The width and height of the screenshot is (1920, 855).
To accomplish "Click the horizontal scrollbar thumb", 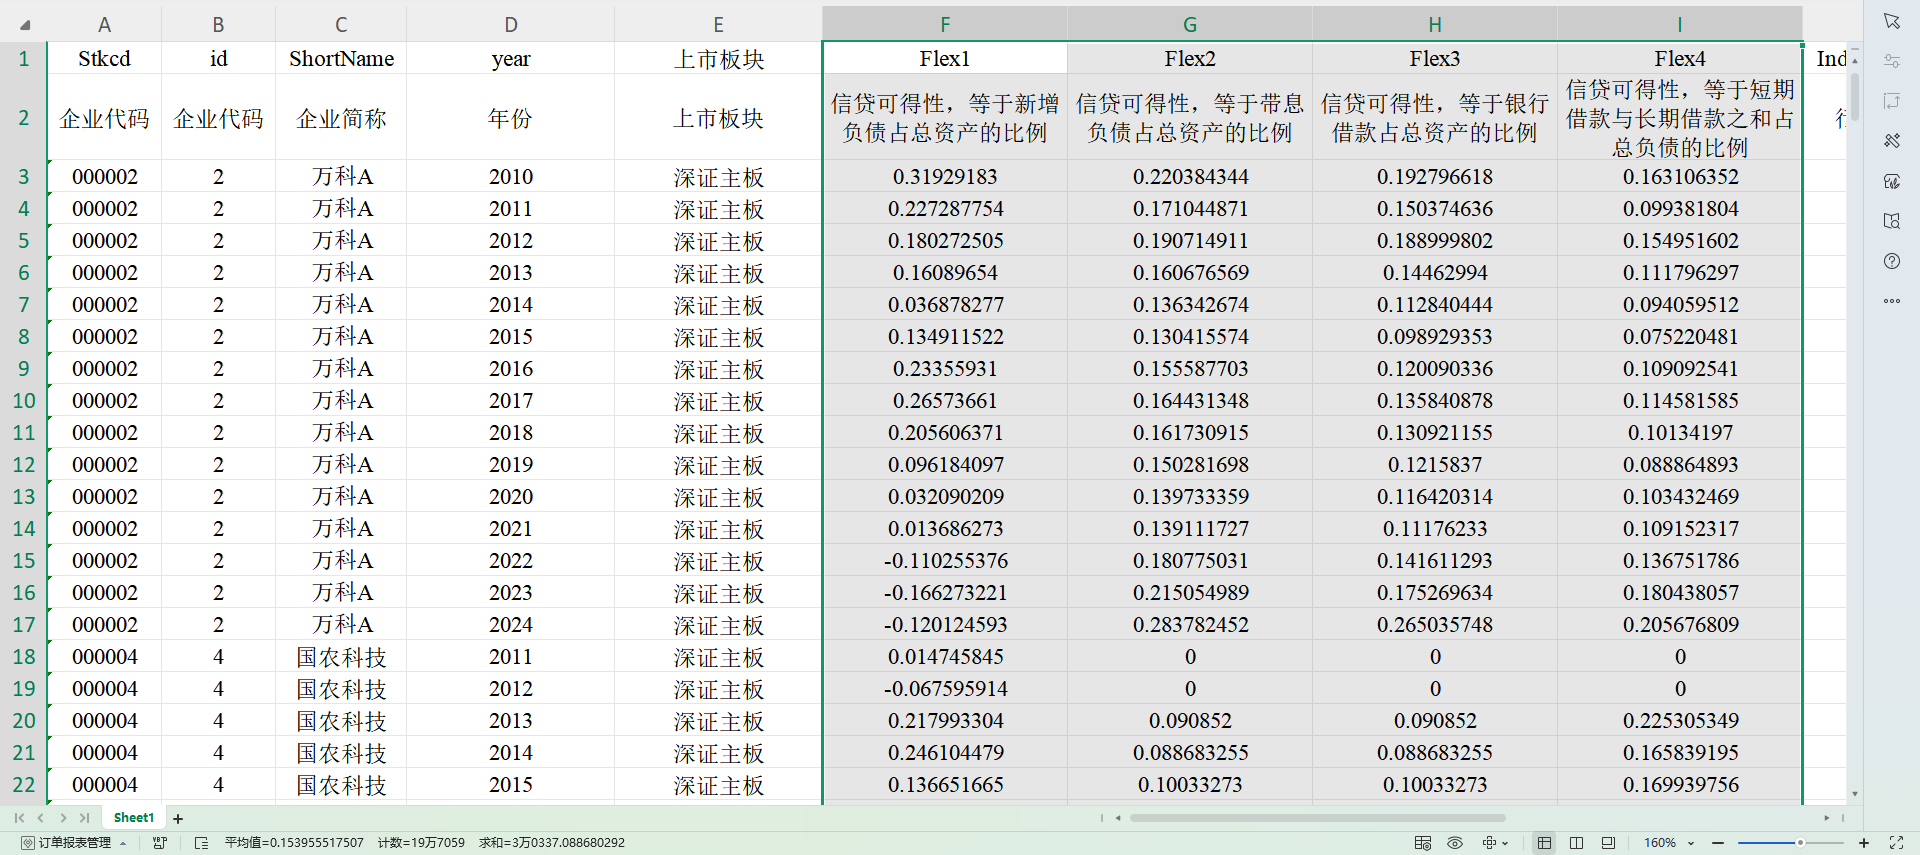I will [1317, 818].
